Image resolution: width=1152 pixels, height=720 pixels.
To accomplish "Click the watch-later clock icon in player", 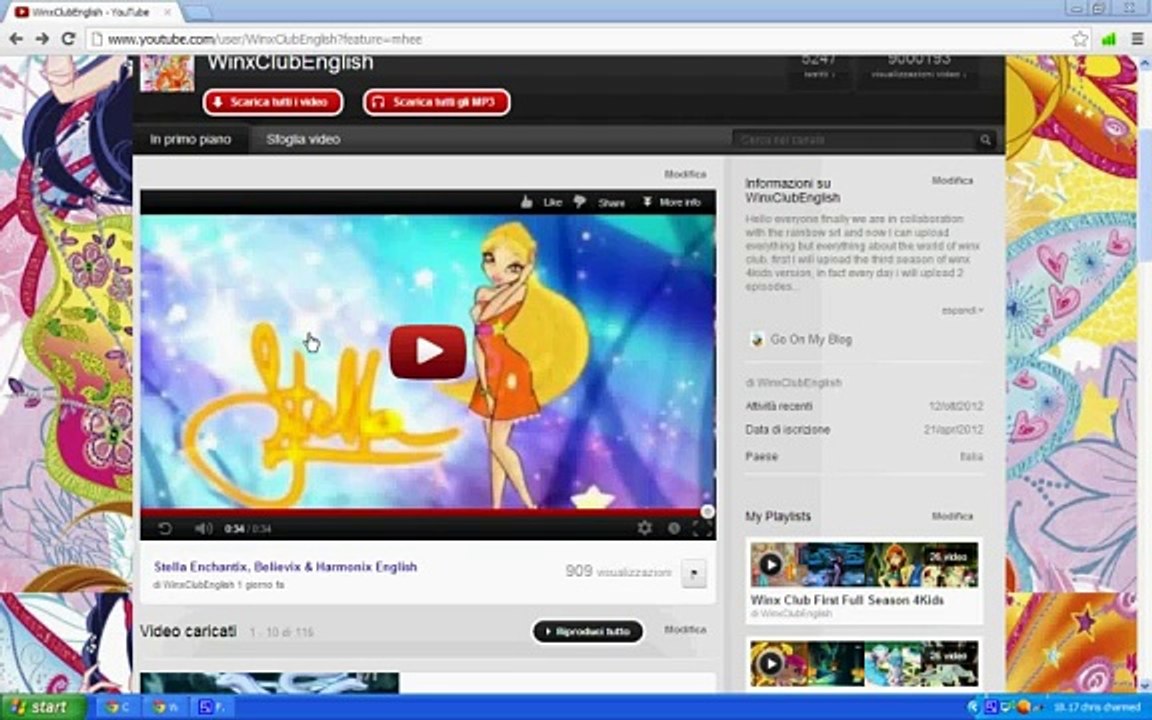I will [673, 528].
